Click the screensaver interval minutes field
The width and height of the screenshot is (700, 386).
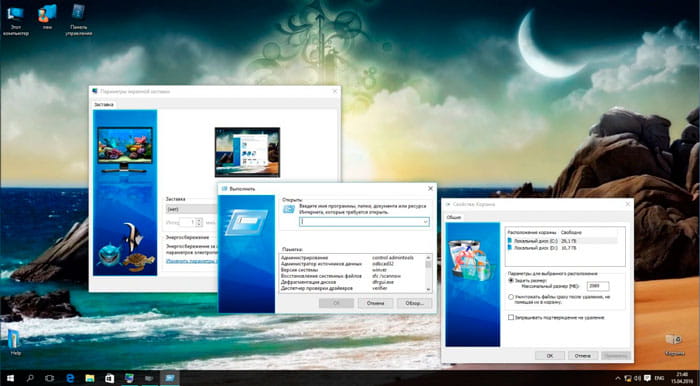click(188, 222)
